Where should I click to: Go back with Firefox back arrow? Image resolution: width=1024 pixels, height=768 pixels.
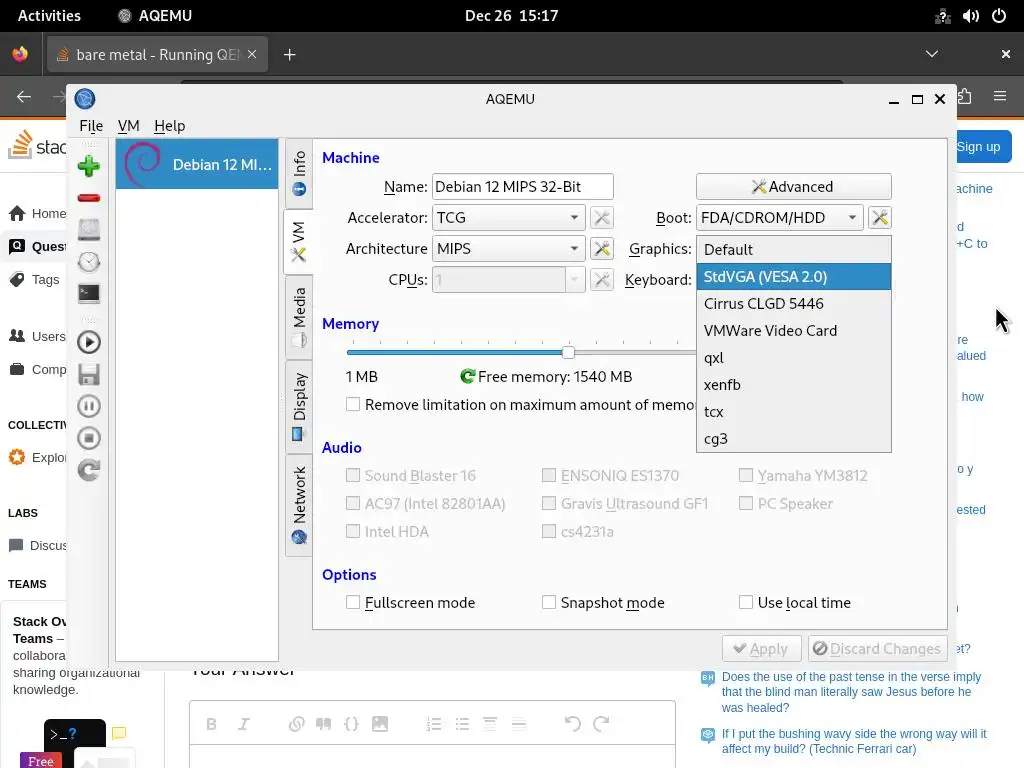click(24, 97)
